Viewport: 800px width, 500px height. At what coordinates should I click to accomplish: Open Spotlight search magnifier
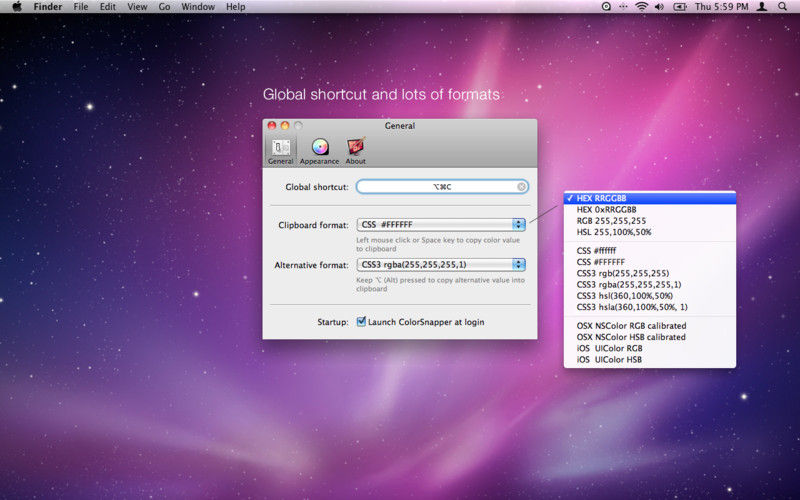782,7
